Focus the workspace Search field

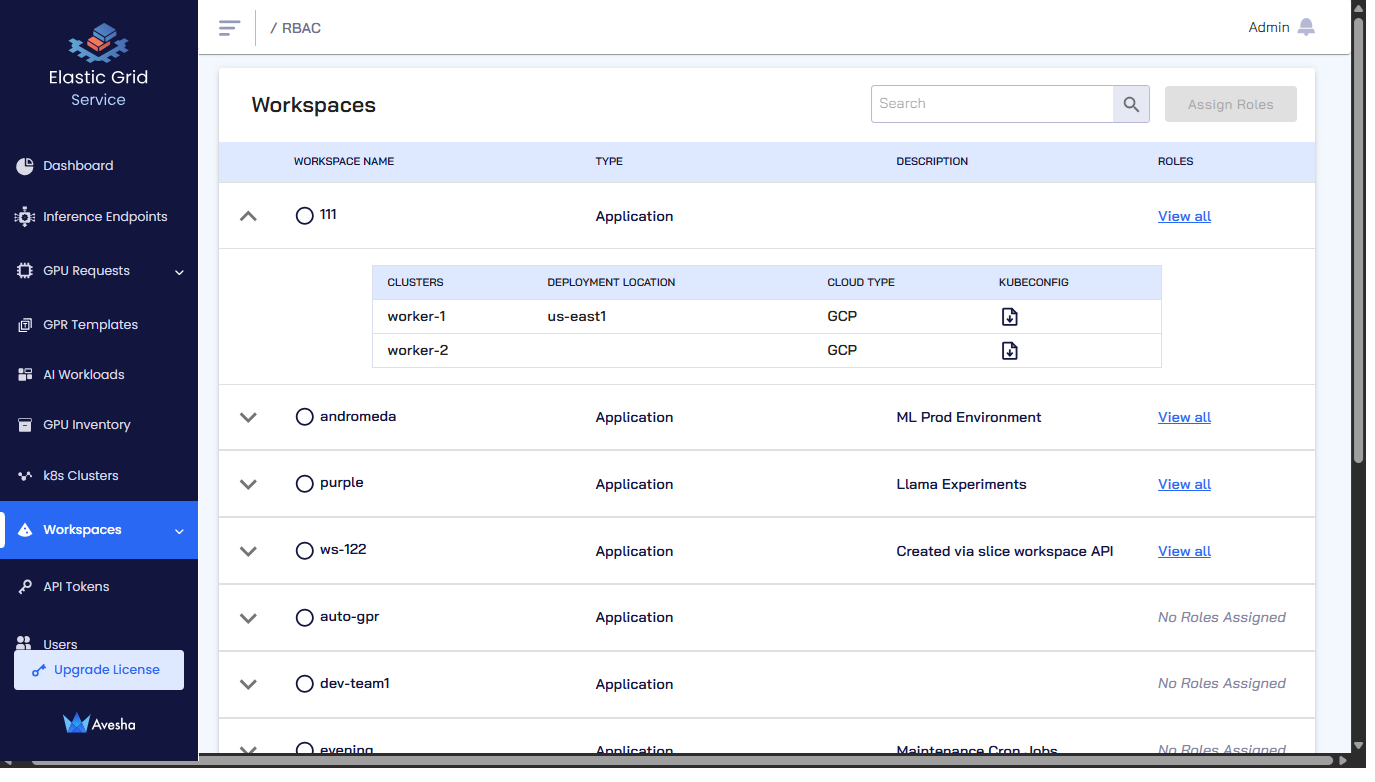click(x=991, y=104)
